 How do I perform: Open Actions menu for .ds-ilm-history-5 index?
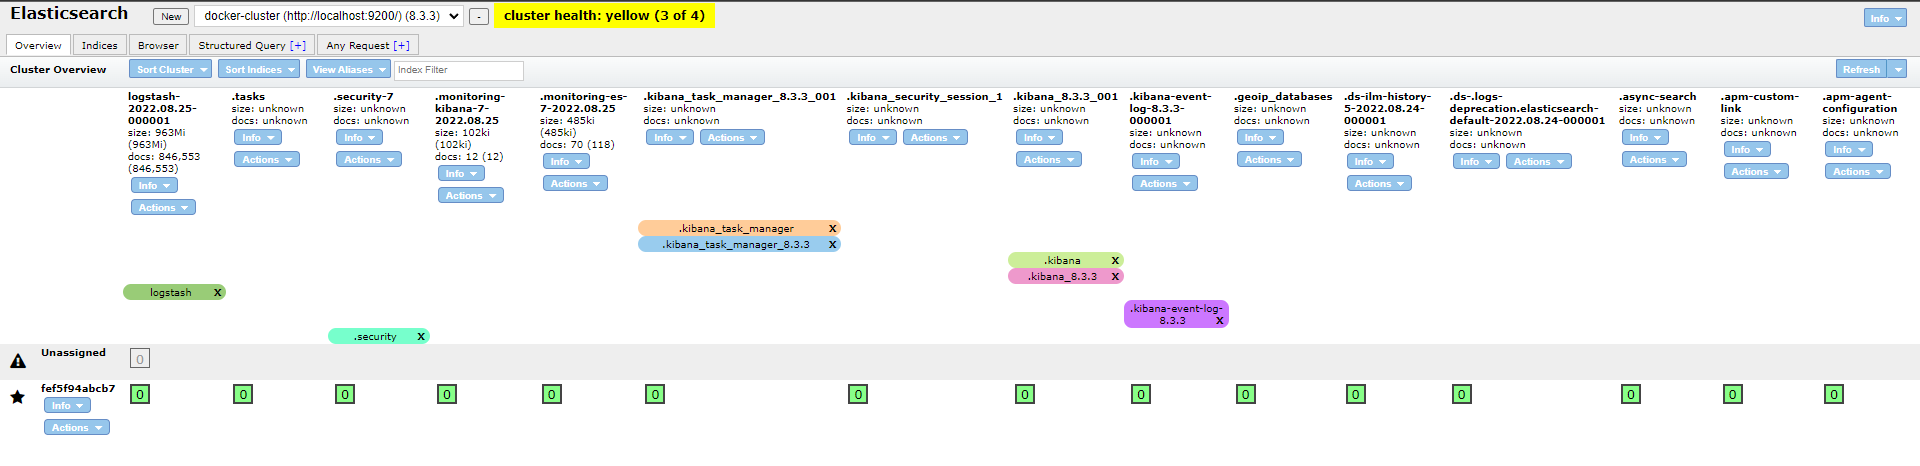click(1379, 184)
